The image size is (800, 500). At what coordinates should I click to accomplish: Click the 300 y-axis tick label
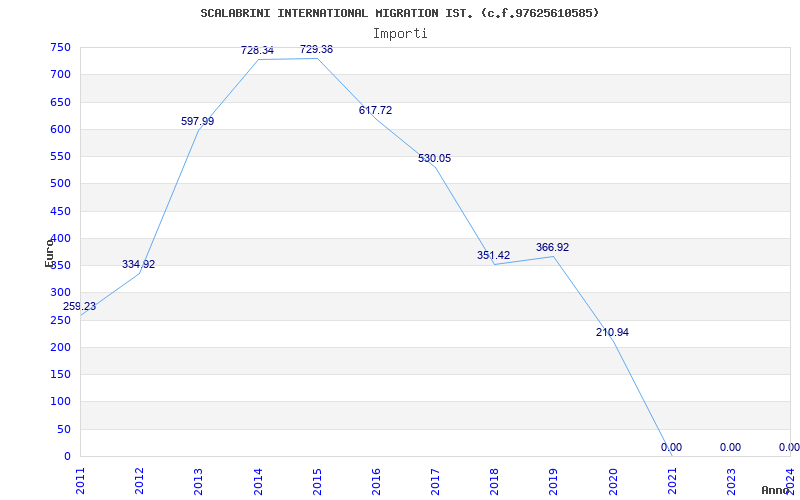60,292
